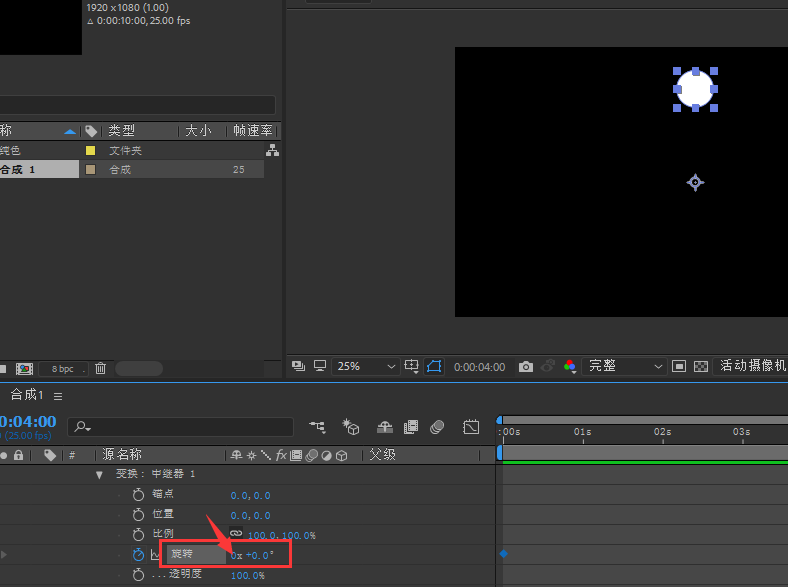Toggle the transparency grid icon
The height and width of the screenshot is (587, 788).
tap(701, 366)
